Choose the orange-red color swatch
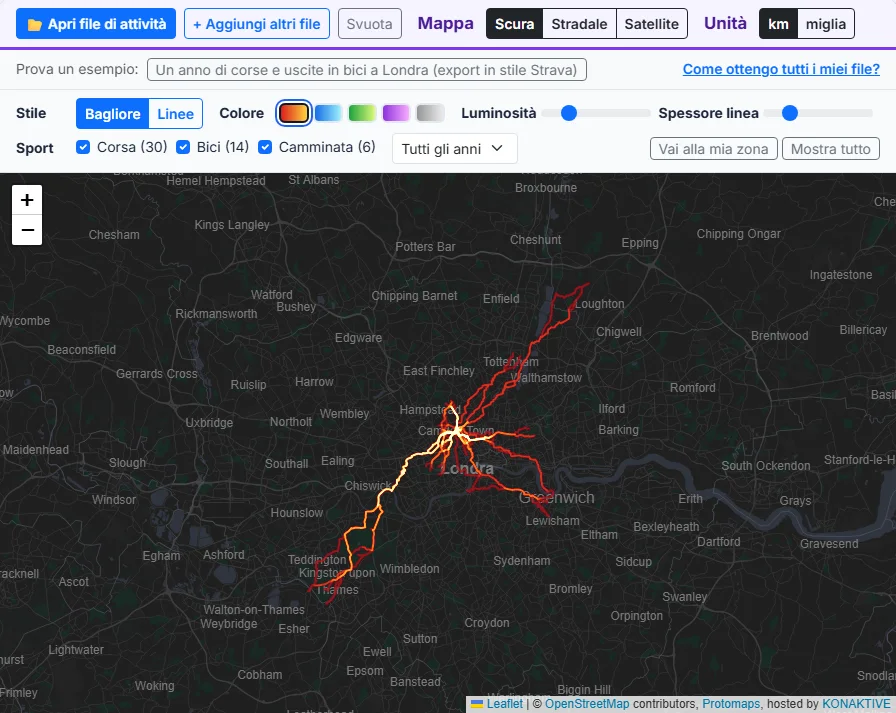896x713 pixels. point(294,113)
